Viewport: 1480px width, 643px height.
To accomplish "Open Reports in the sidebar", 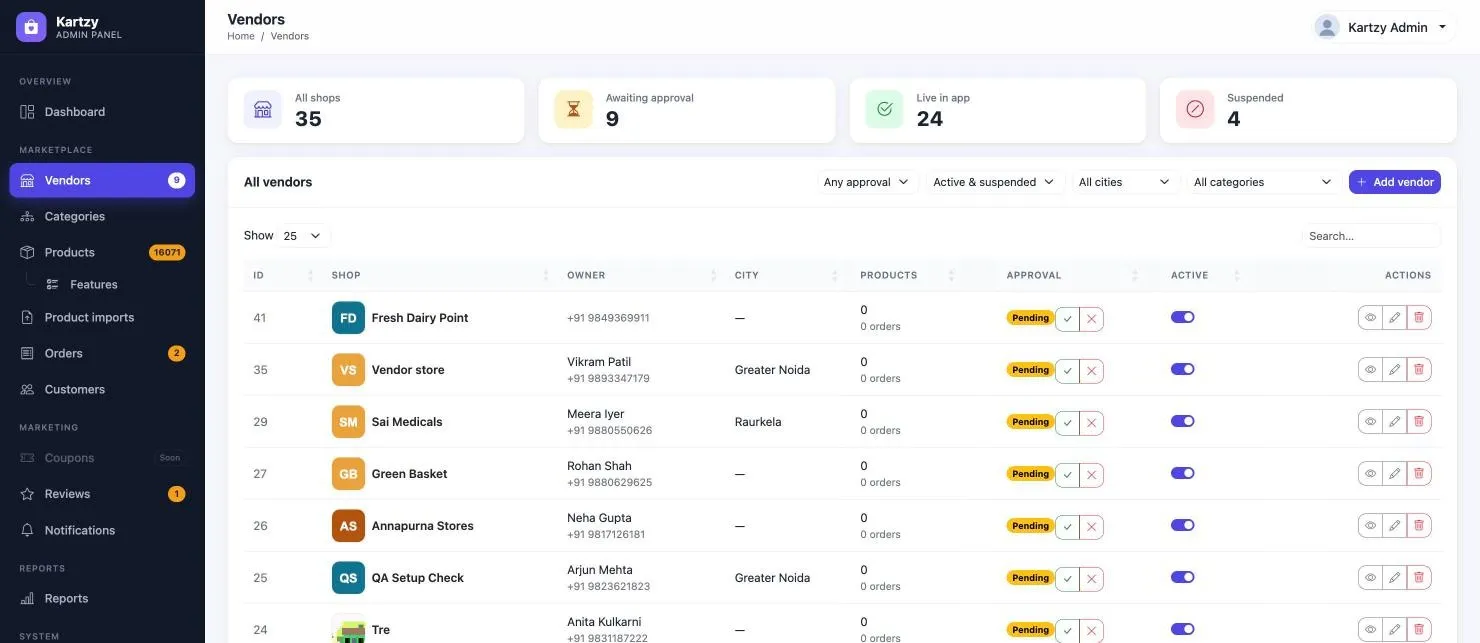I will click(102, 598).
